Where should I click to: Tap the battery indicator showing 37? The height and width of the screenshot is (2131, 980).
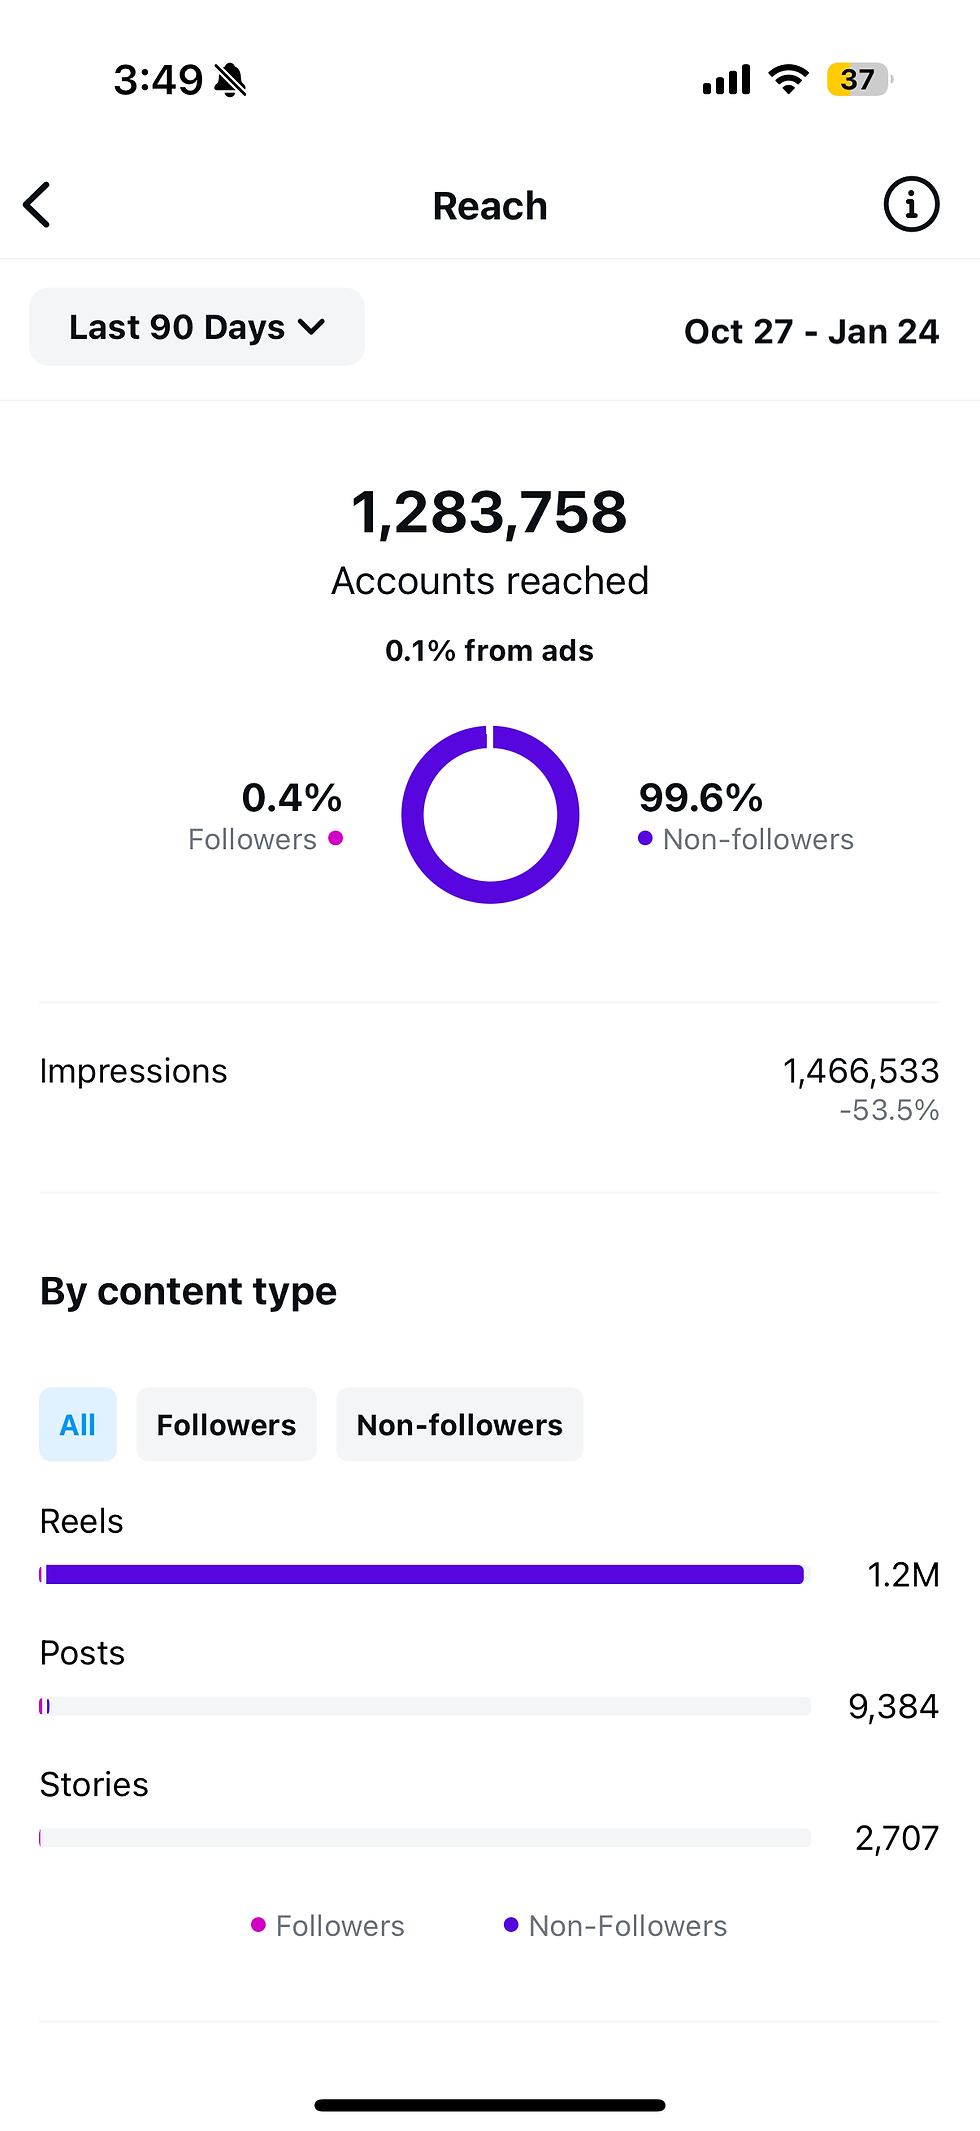click(x=858, y=79)
